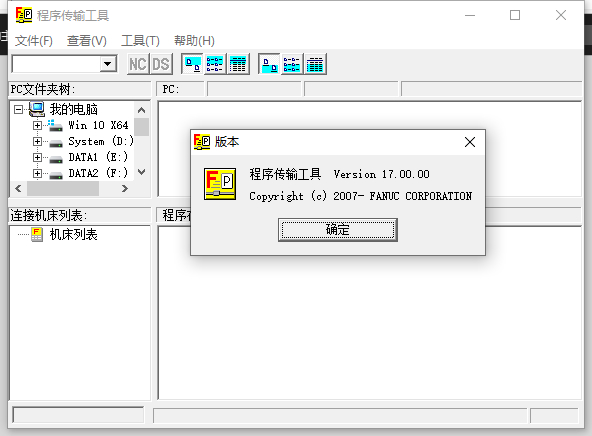Open the 文件(F) menu
Viewport: 592px width, 436px height.
click(x=34, y=40)
